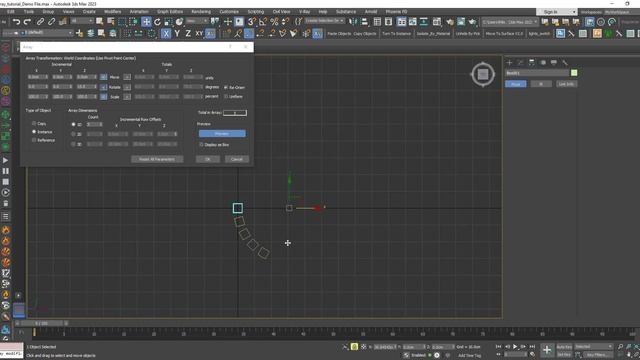The height and width of the screenshot is (360, 640).
Task: Click Reset All Parameters button
Action: tap(157, 159)
